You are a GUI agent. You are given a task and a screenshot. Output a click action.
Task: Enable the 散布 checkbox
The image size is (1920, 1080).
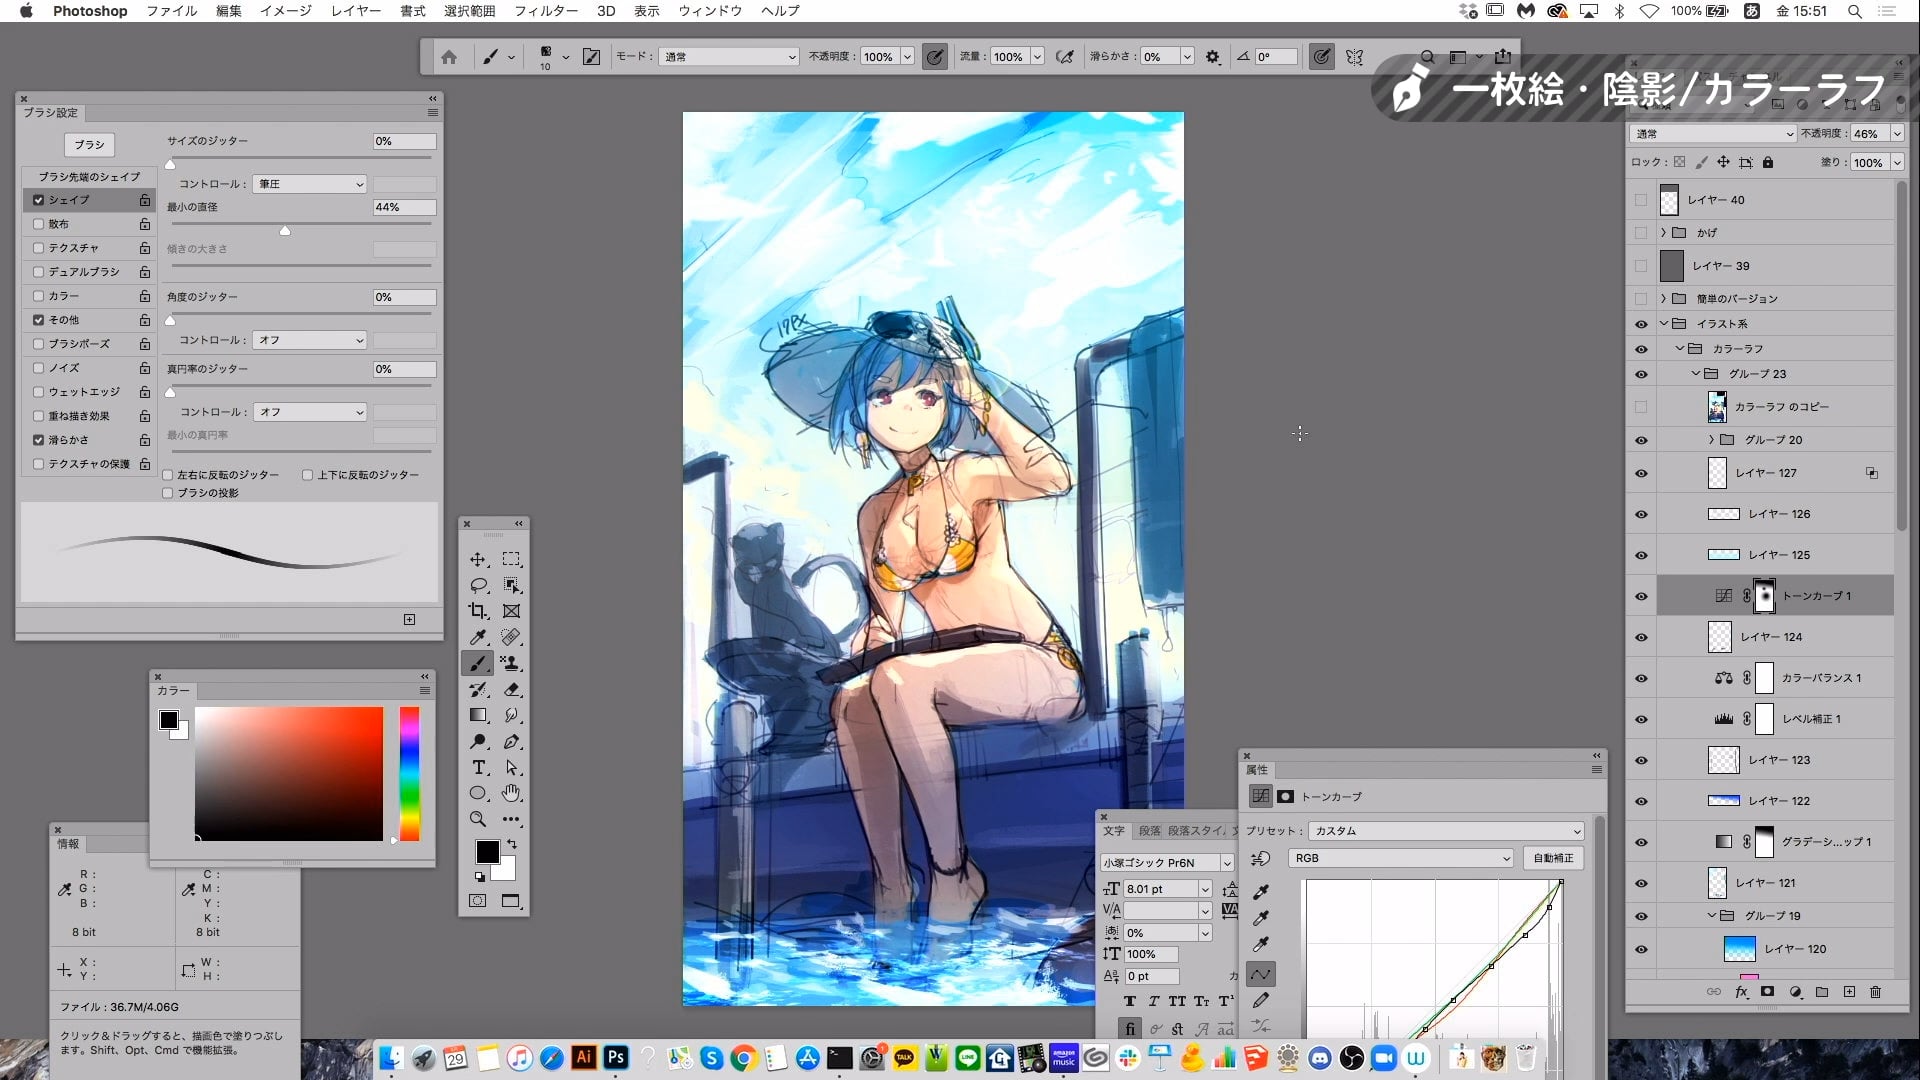point(38,224)
